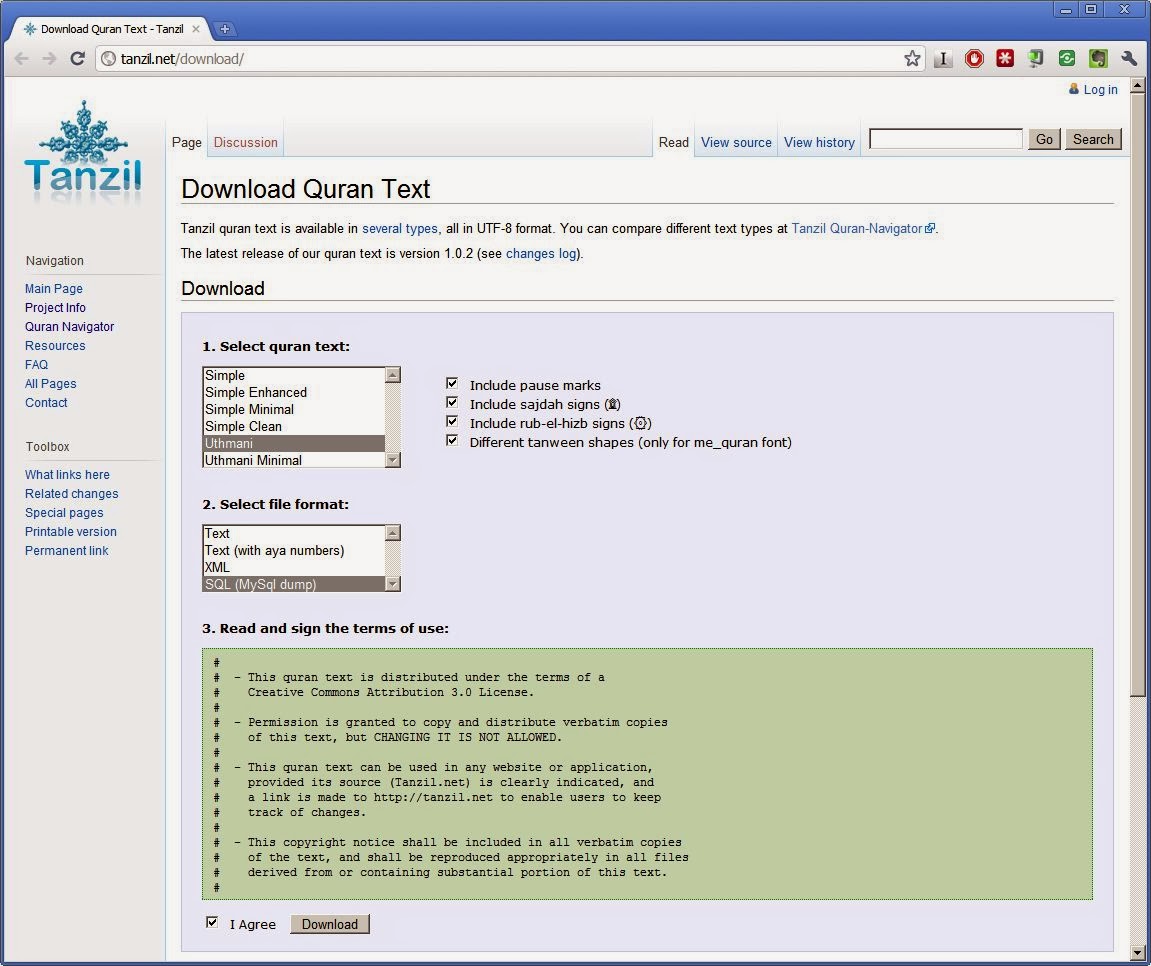Click the address bar URL
1151x966 pixels.
pos(182,59)
